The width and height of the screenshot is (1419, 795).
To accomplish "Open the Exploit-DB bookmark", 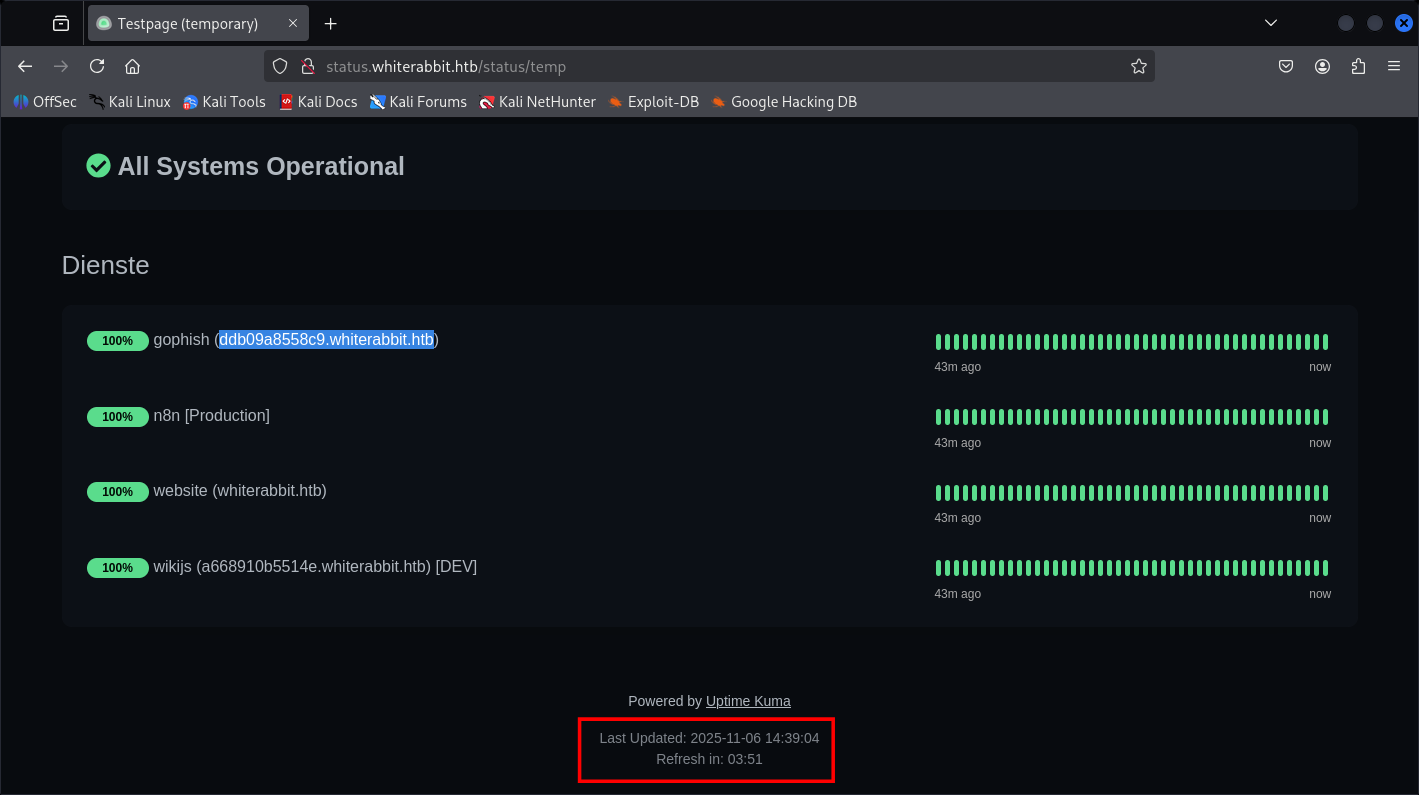I will click(653, 102).
